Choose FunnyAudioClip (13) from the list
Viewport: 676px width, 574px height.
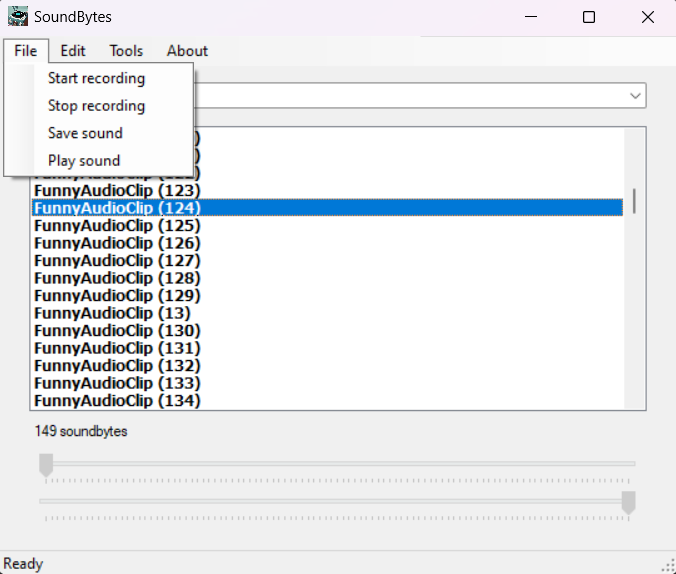(x=112, y=313)
